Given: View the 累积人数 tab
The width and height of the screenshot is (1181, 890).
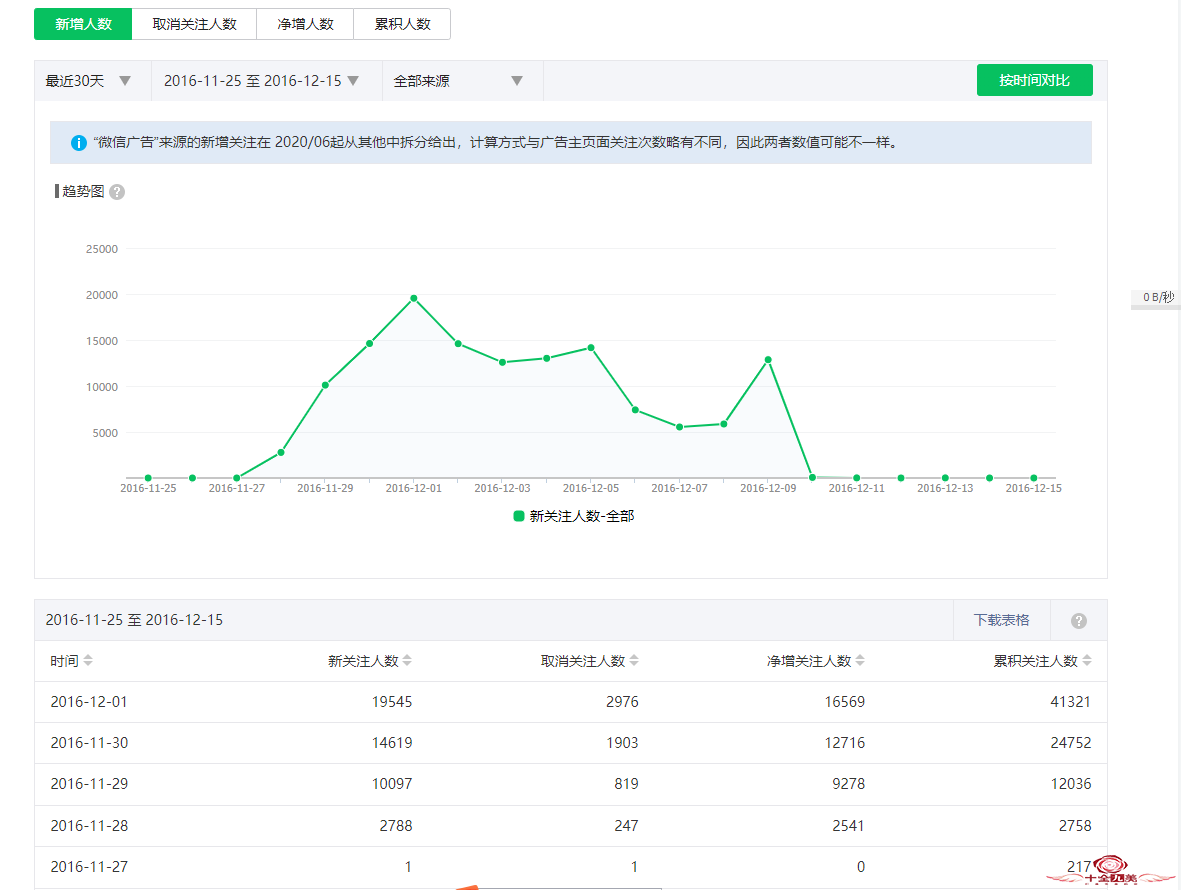Looking at the screenshot, I should [x=402, y=24].
